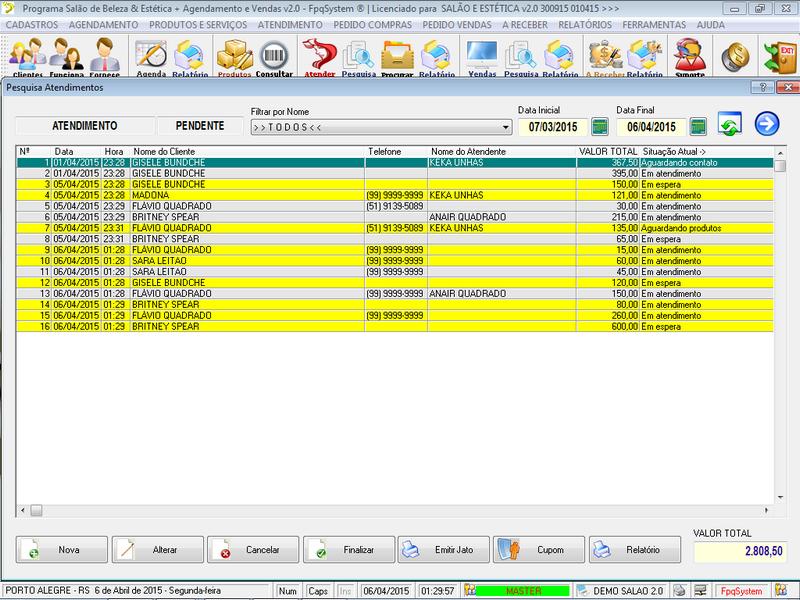Open the Procurar folder icon
800x600 pixels.
click(x=397, y=56)
